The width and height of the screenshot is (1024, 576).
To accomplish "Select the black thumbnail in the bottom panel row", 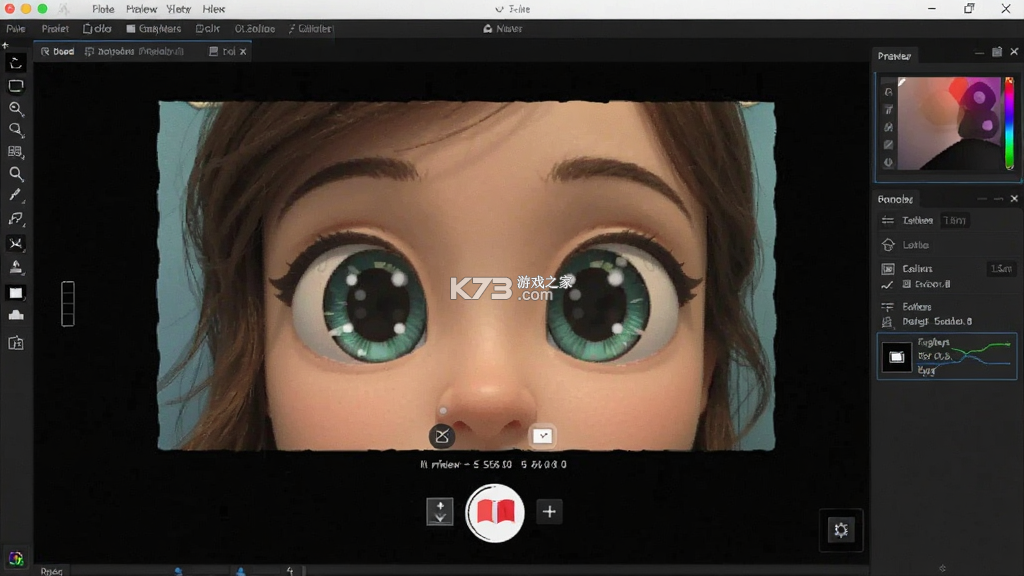I will point(897,357).
